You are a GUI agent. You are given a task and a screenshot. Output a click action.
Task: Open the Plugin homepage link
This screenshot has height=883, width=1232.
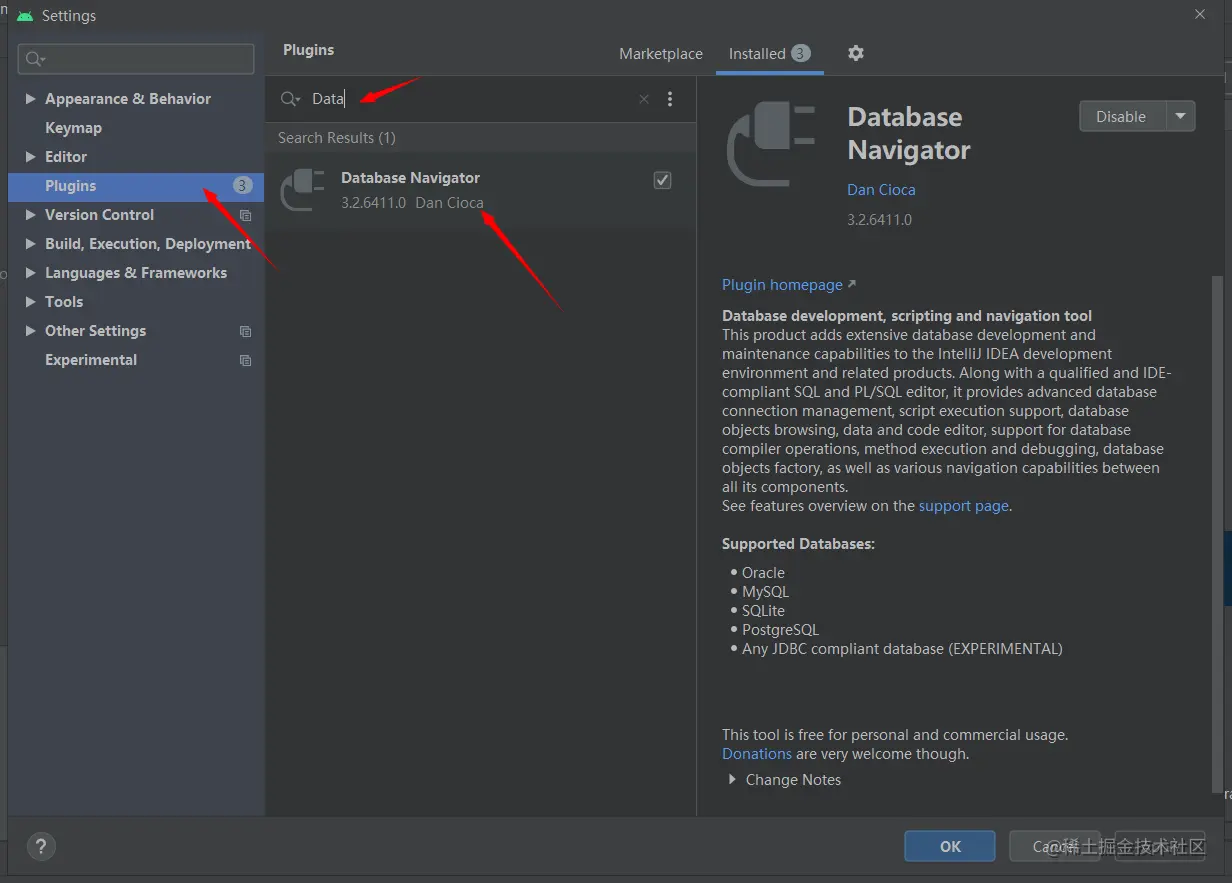click(x=789, y=285)
